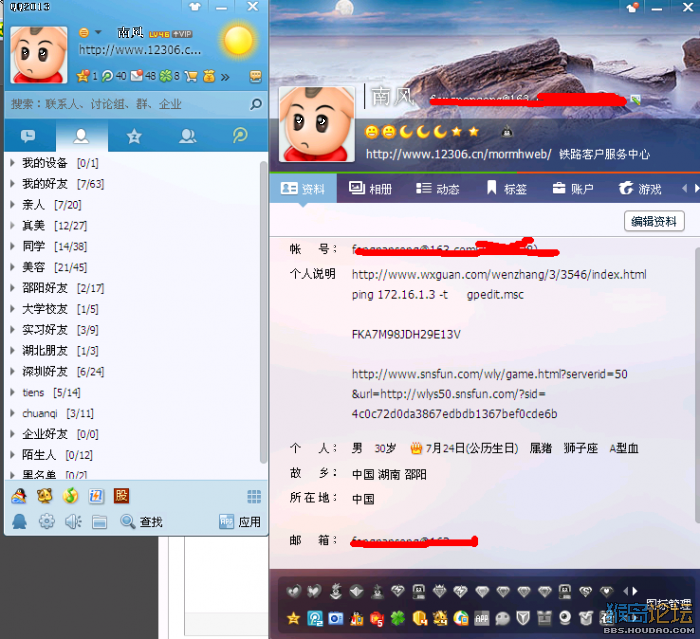Click the blue camera album icon in profile icon bar
Viewport: 700px width, 639px height.
(335, 618)
